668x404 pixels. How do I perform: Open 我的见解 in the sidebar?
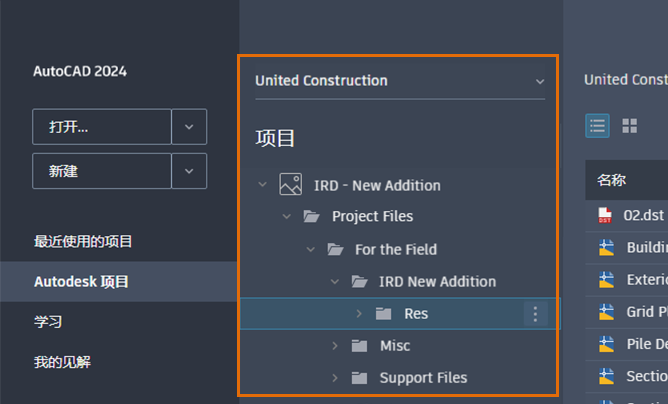(62, 362)
